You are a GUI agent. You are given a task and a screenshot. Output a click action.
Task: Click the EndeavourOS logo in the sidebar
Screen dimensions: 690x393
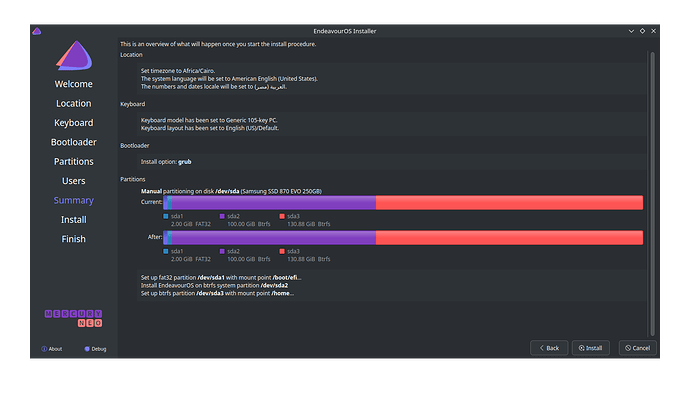coord(74,55)
